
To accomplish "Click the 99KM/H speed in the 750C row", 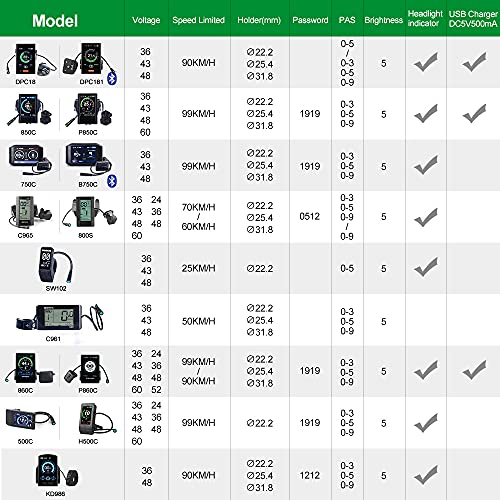I will click(198, 166).
